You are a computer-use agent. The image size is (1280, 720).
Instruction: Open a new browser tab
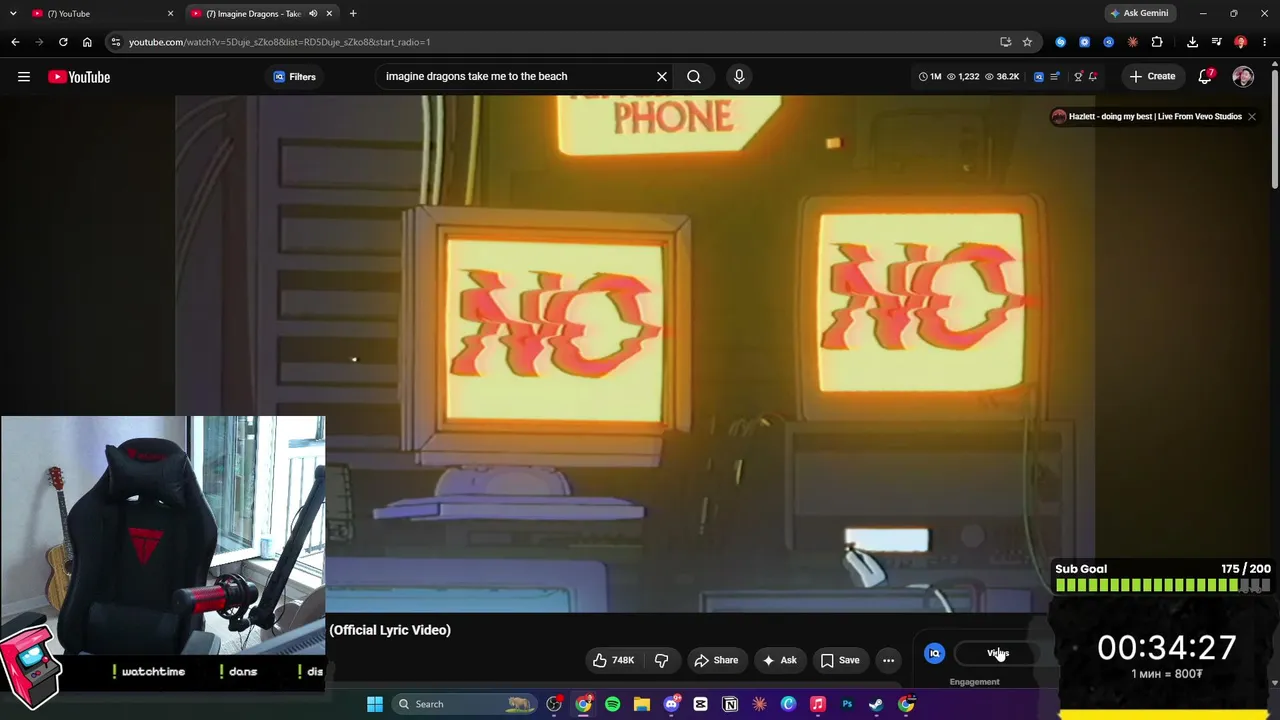(353, 14)
